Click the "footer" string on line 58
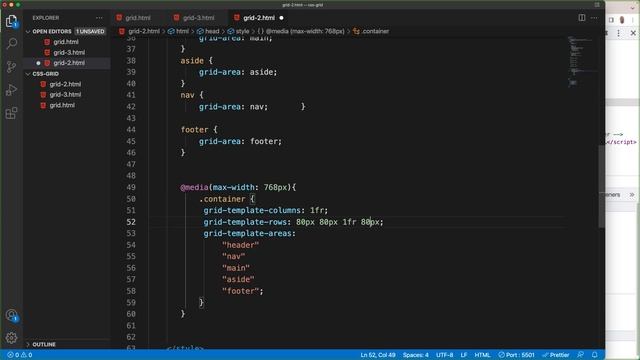 tap(240, 291)
